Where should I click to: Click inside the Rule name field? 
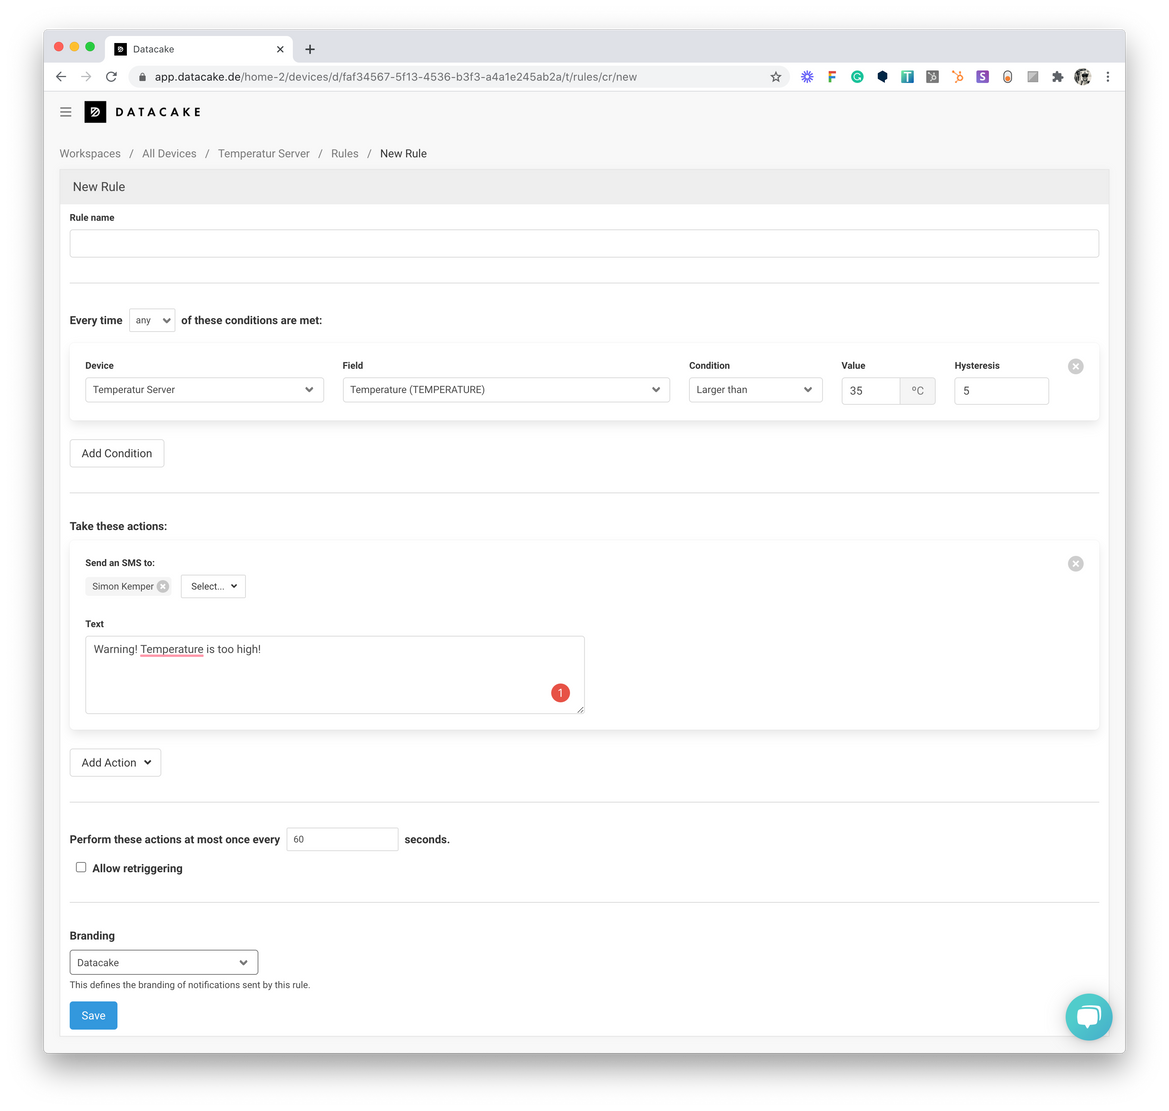tap(584, 243)
